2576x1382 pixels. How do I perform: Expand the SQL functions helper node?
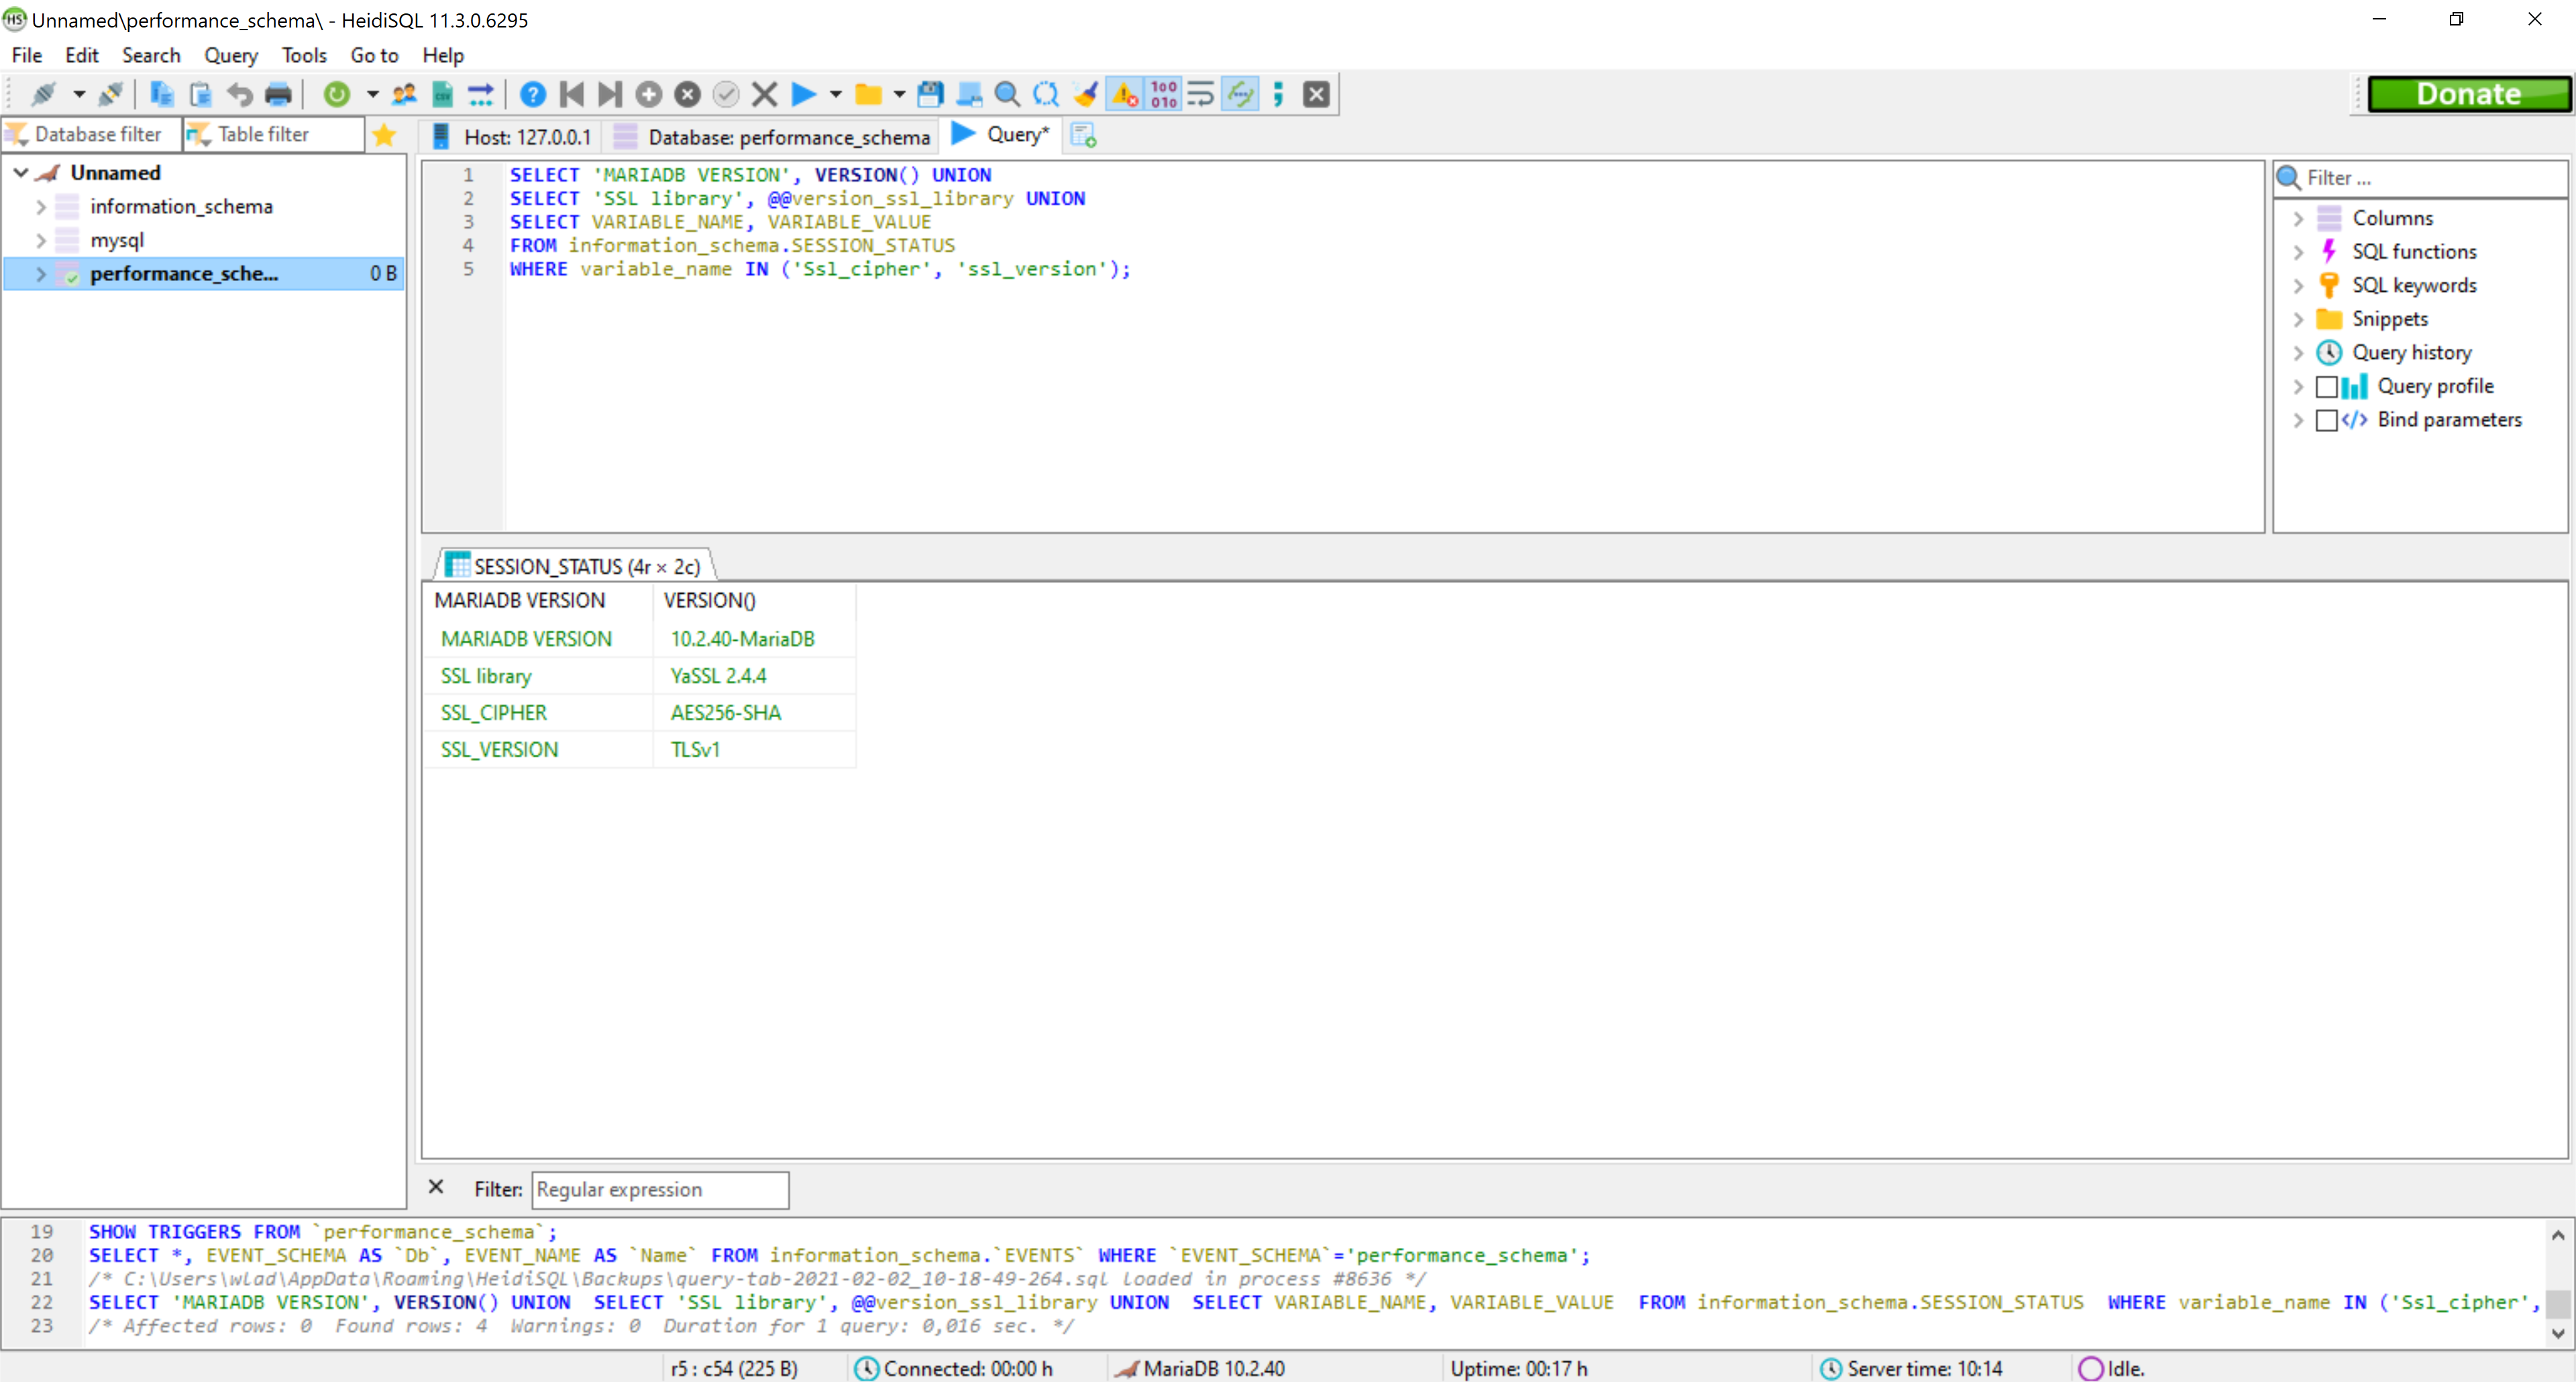pyautogui.click(x=2298, y=252)
